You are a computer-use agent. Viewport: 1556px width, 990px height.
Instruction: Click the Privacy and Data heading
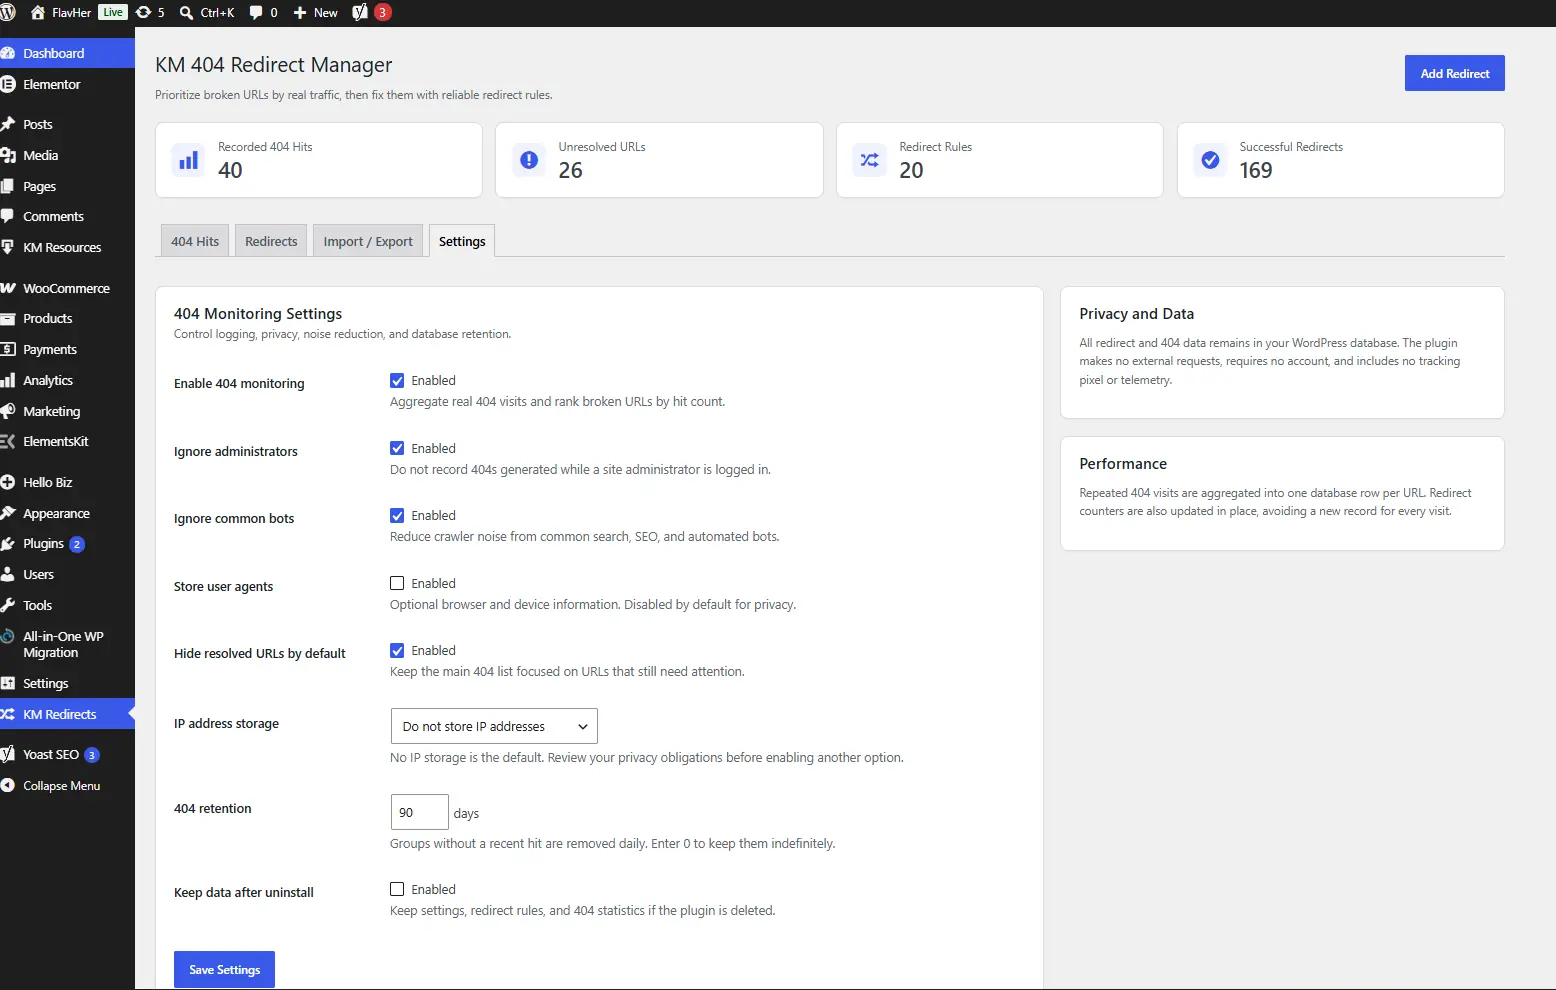click(x=1136, y=313)
